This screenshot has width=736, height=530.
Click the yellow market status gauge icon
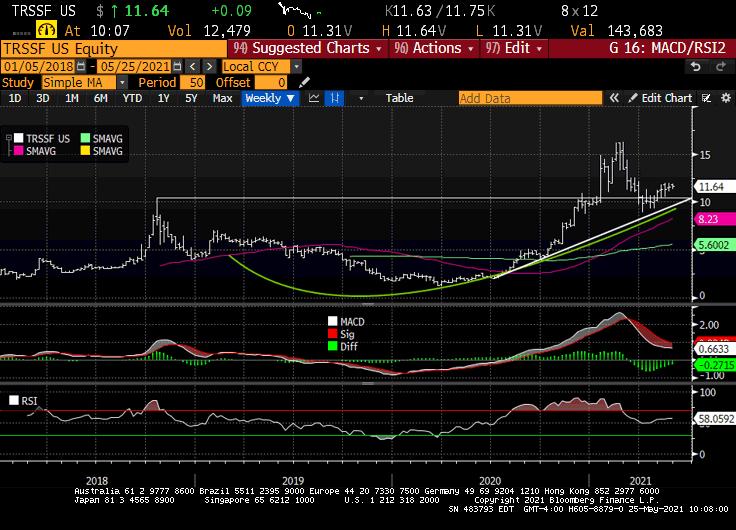tap(46, 30)
